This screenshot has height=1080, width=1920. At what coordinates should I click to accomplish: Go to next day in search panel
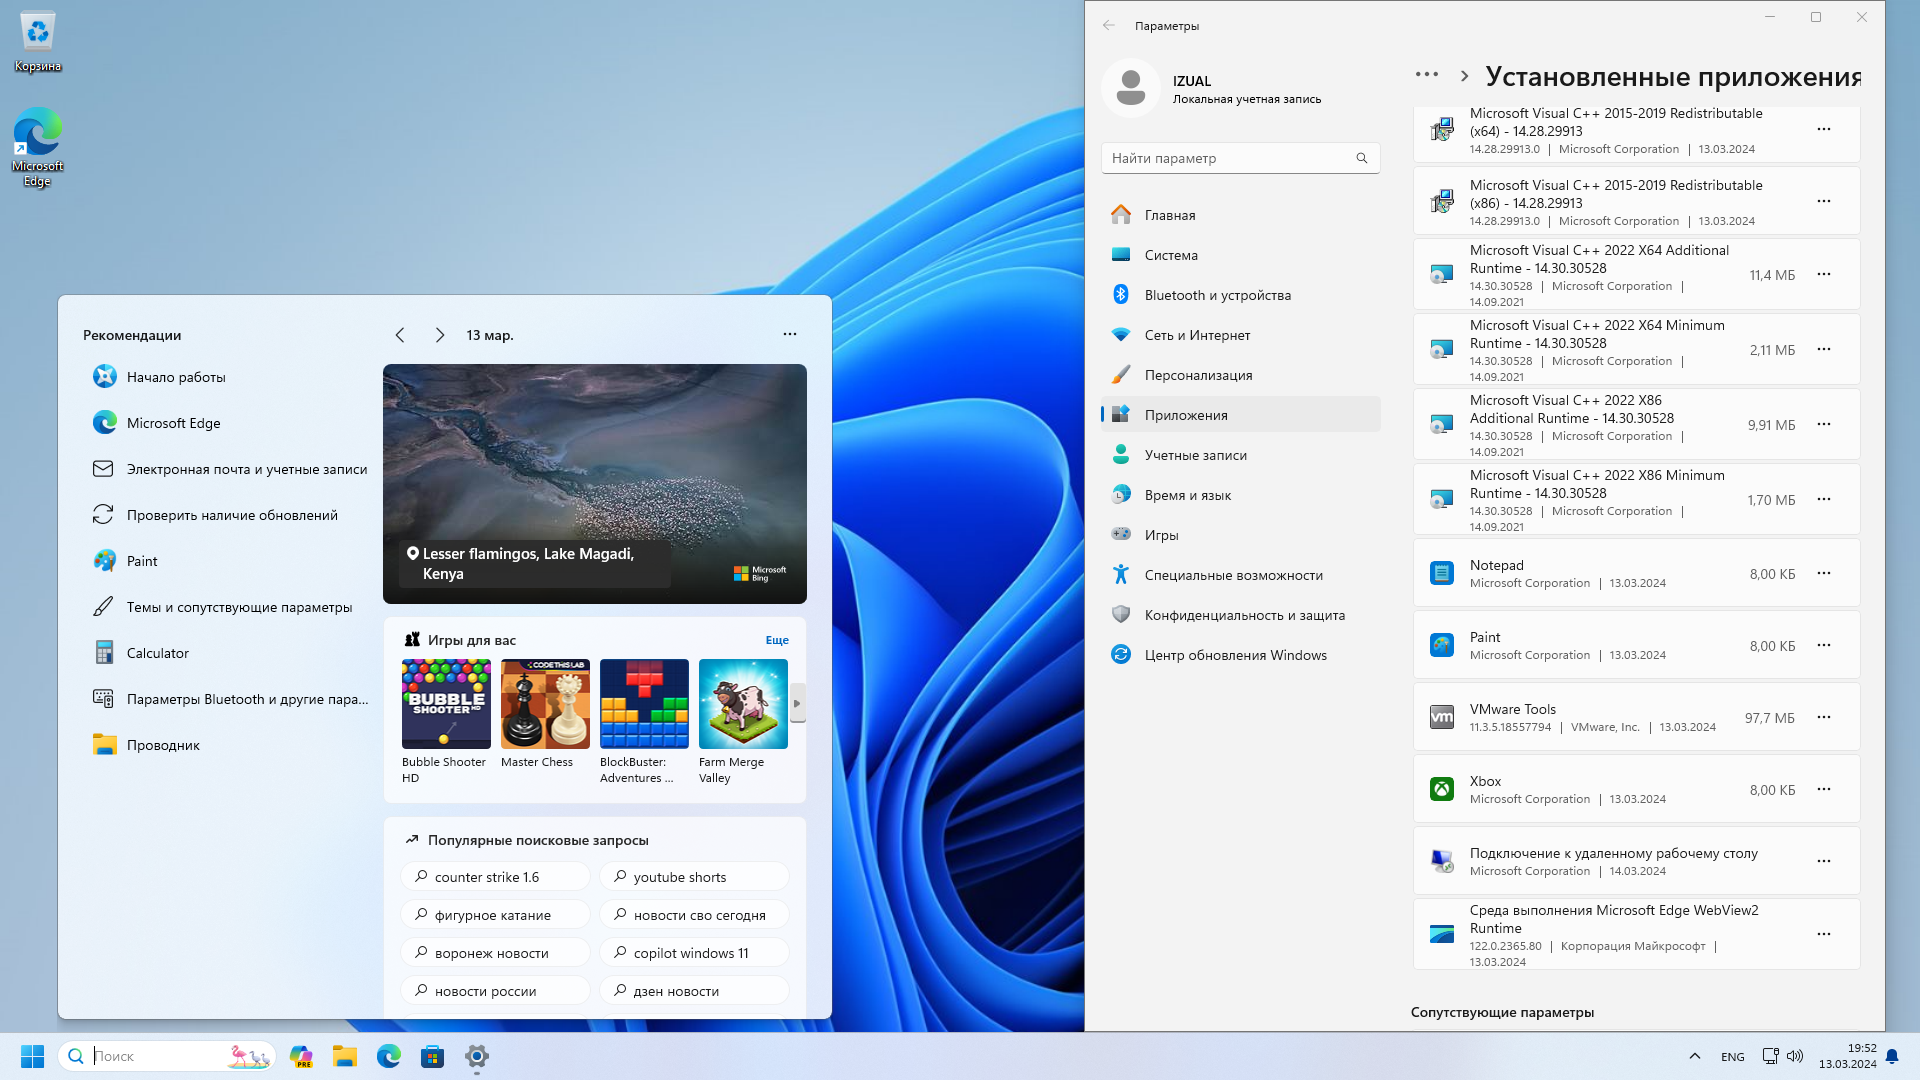(x=440, y=335)
